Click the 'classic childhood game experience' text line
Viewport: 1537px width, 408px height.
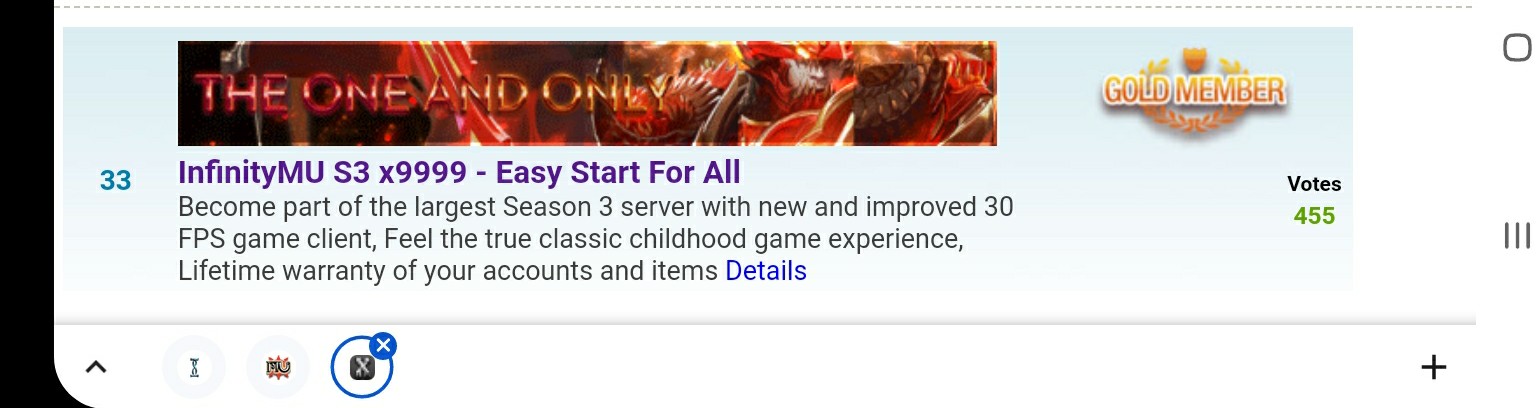[571, 240]
